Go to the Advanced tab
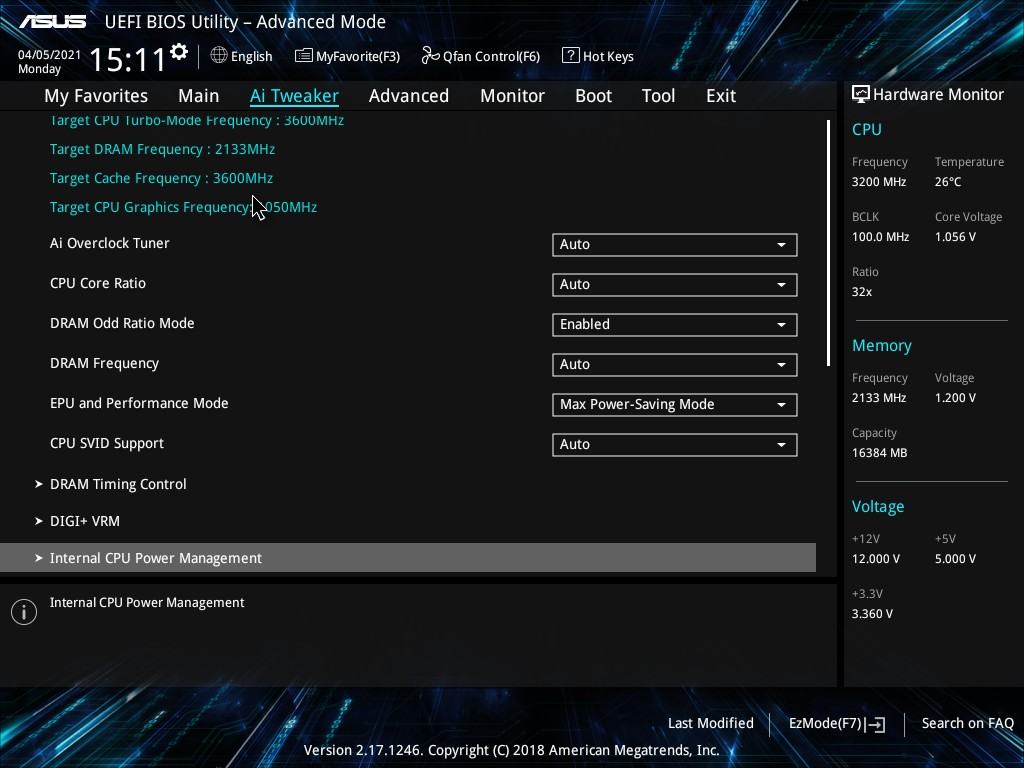This screenshot has width=1024, height=768. [x=409, y=96]
